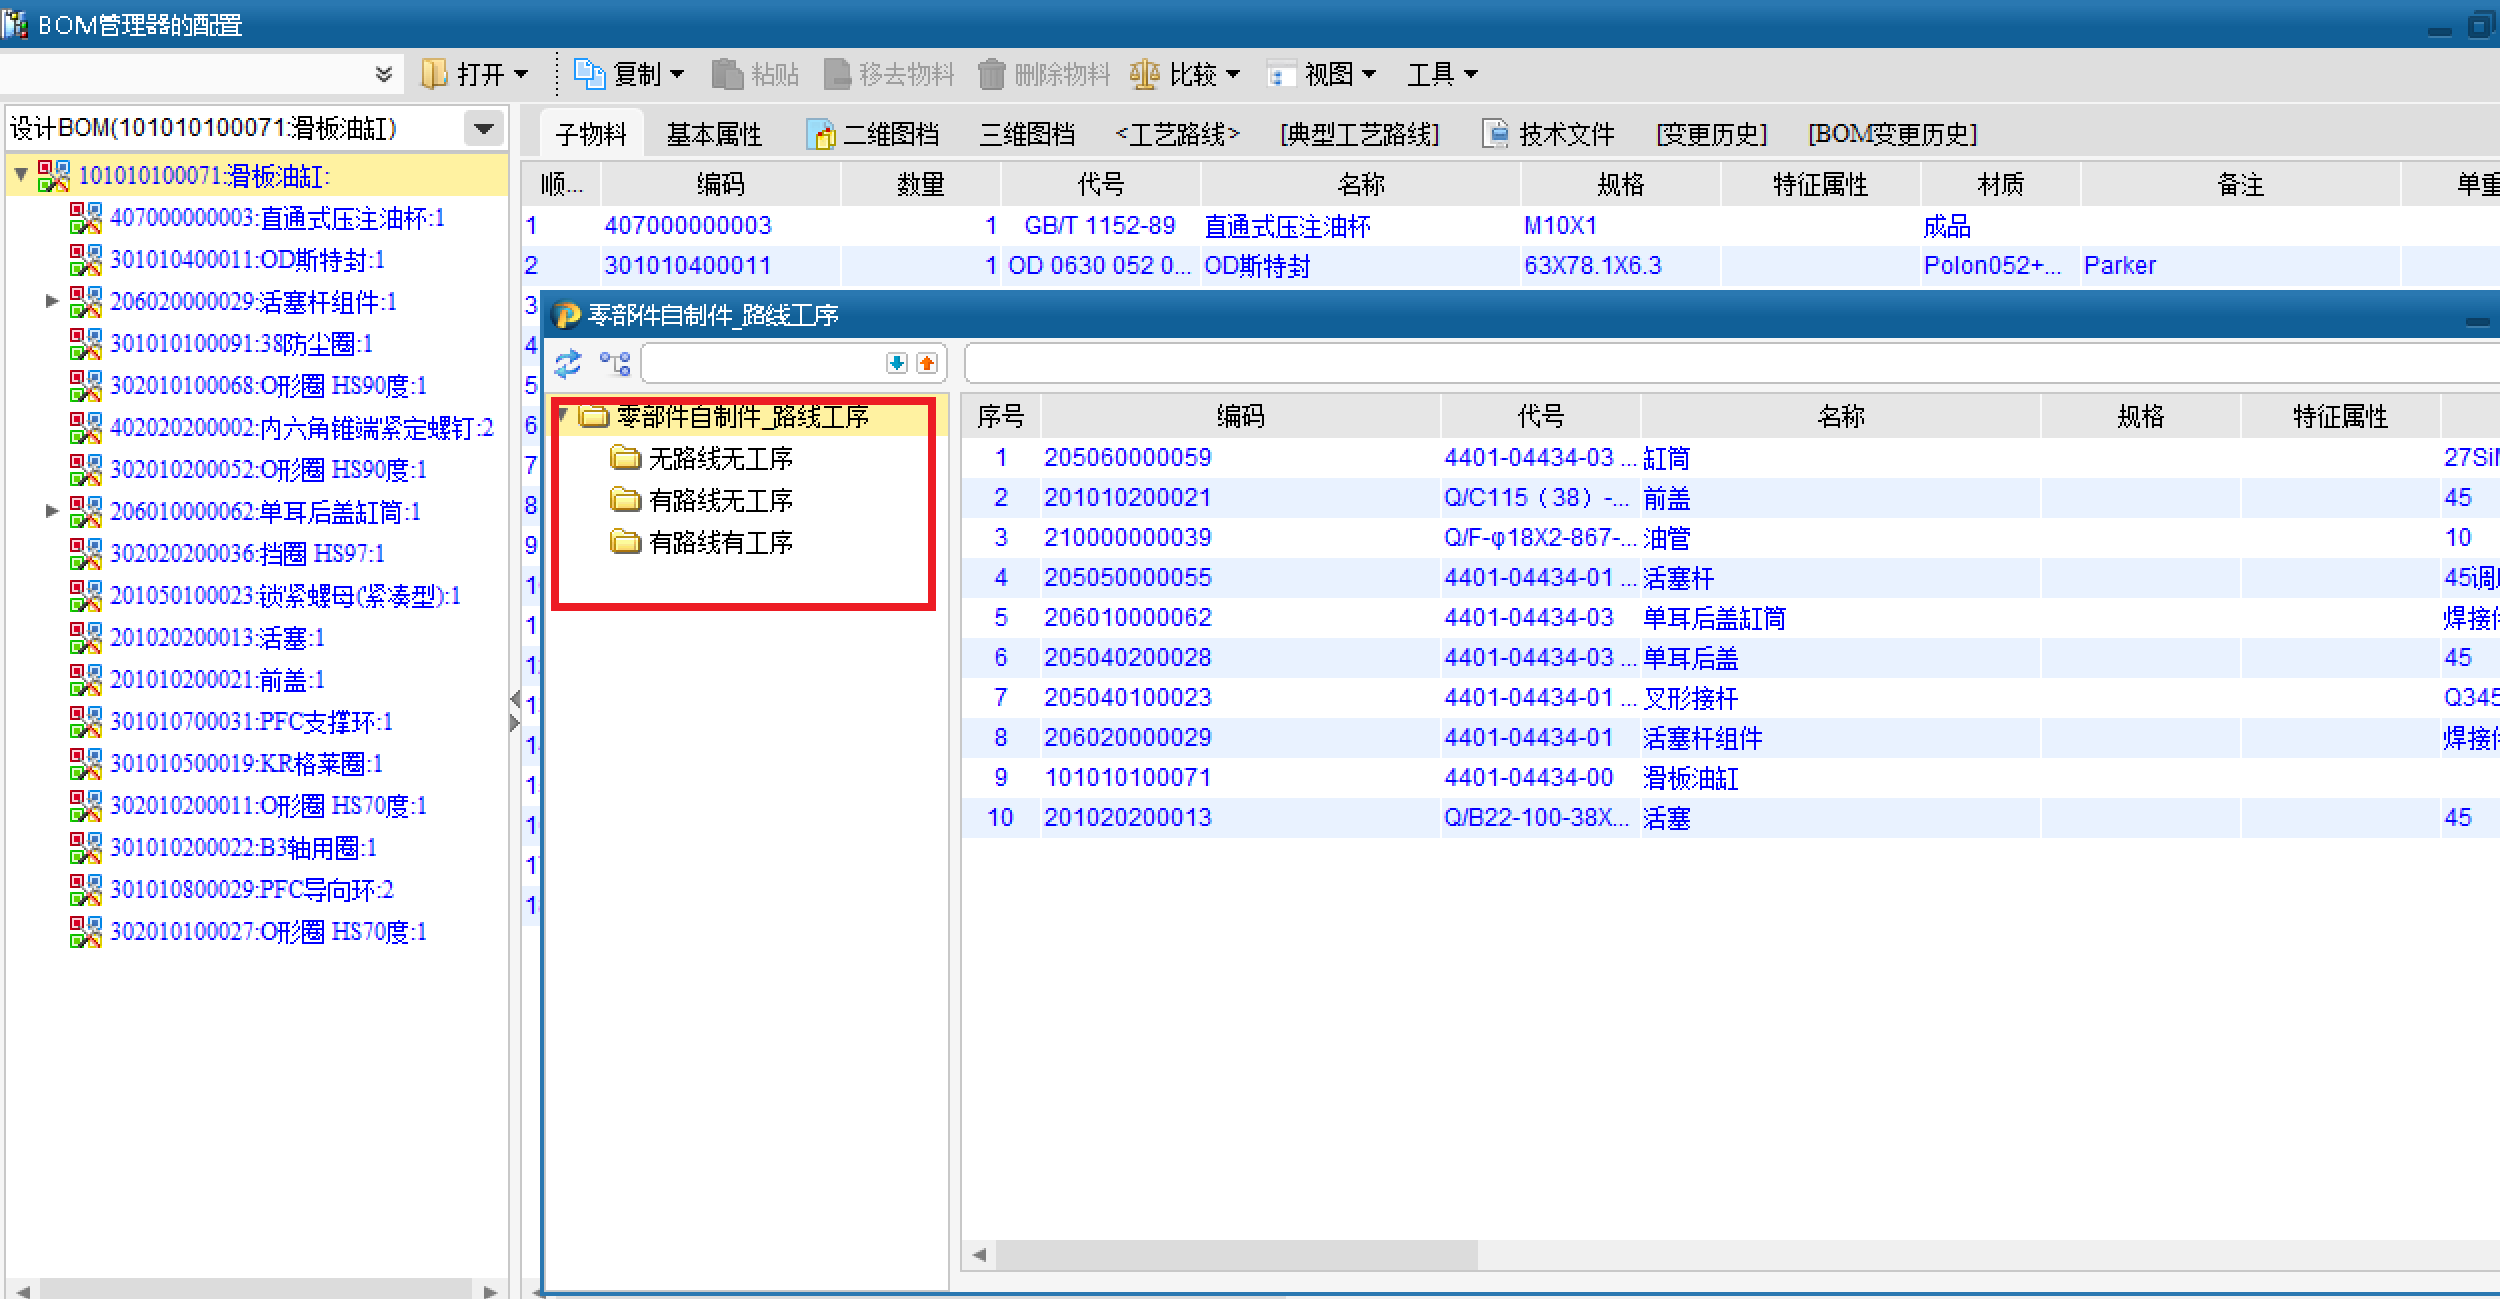Click the orange up-arrow search previous button
This screenshot has width=2500, height=1299.
pyautogui.click(x=928, y=363)
